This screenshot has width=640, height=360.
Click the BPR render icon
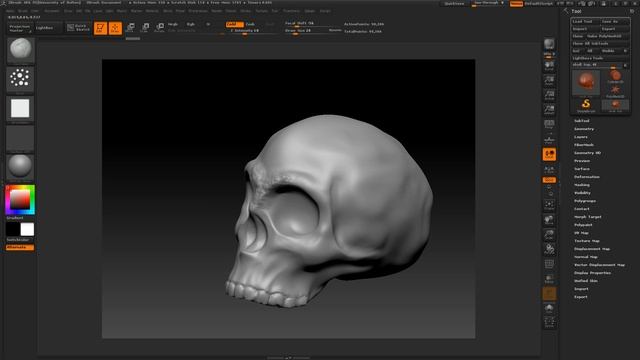pos(549,44)
